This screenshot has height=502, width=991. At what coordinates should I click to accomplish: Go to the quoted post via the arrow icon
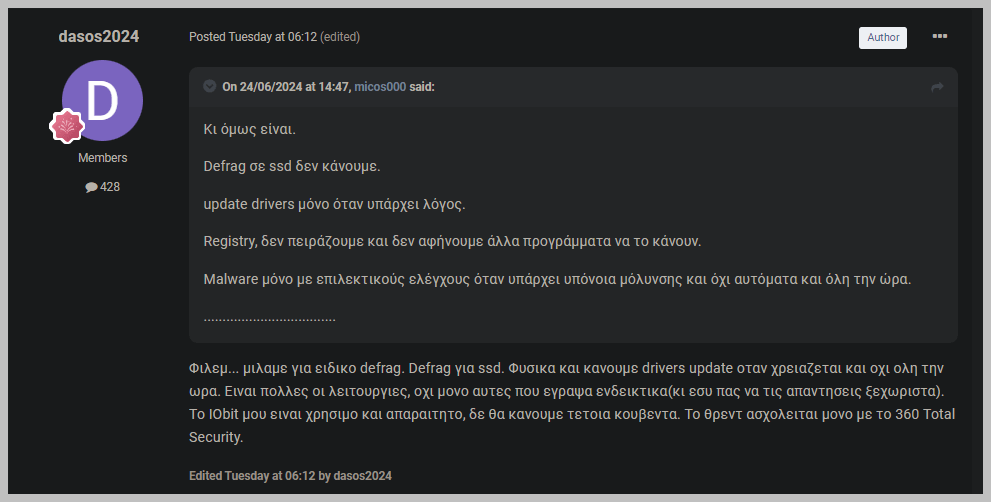(937, 87)
